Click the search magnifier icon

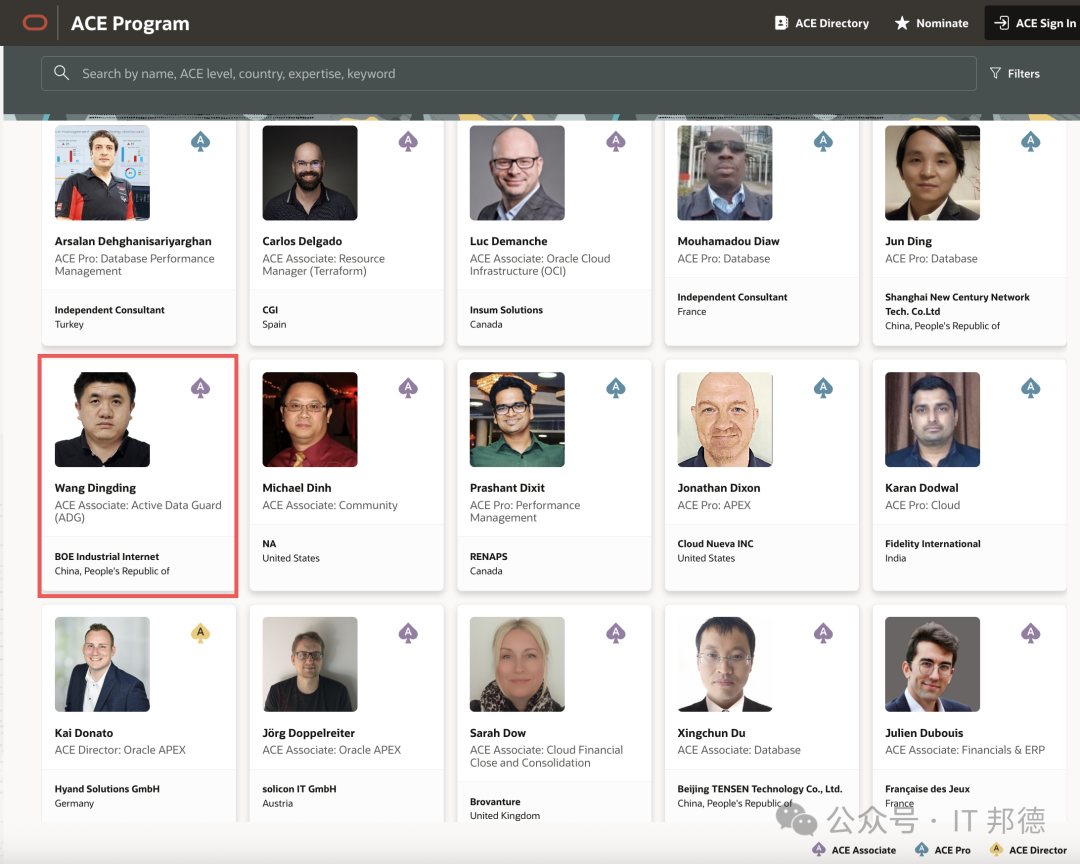tap(61, 73)
